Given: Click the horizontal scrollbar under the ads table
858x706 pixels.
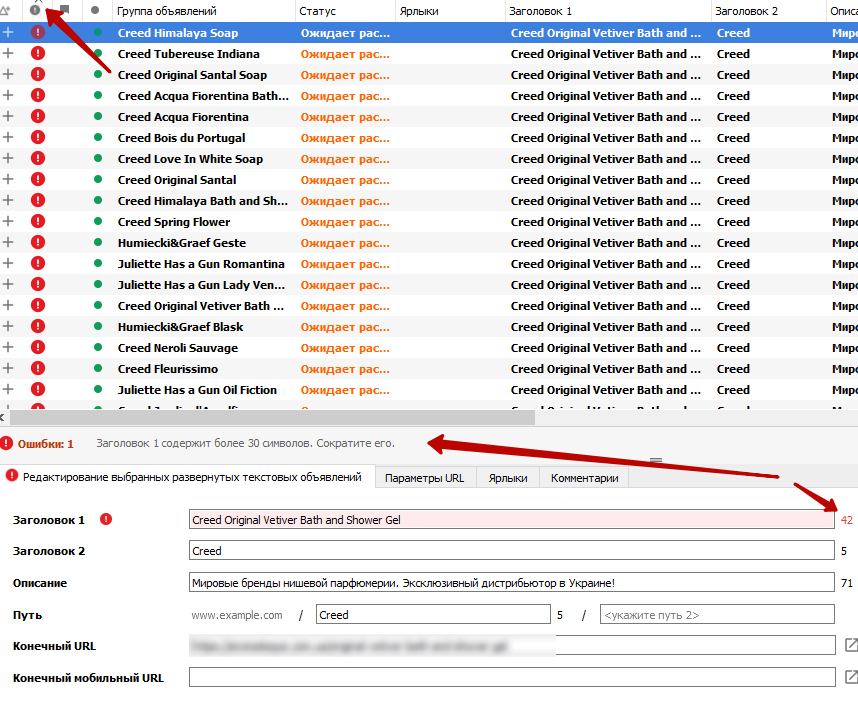Looking at the screenshot, I should pyautogui.click(x=272, y=418).
